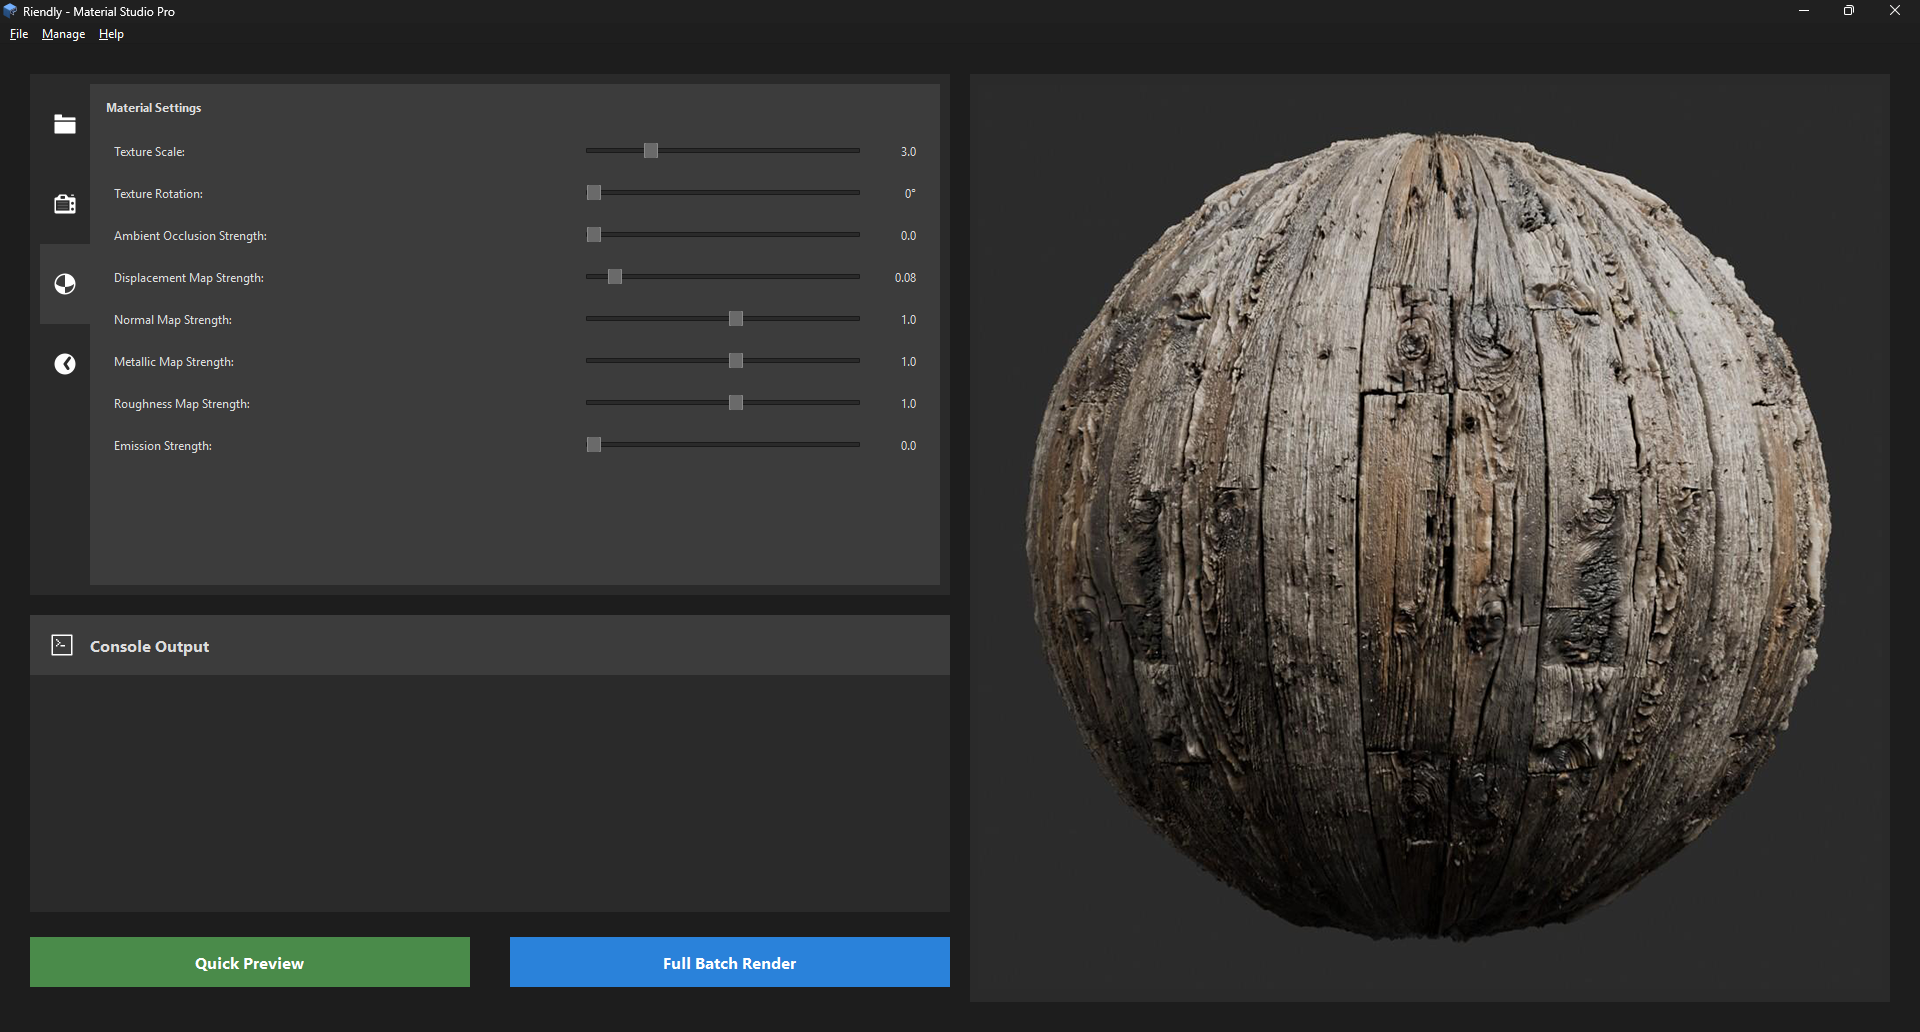This screenshot has height=1032, width=1920.
Task: Open the Help menu
Action: 110,33
